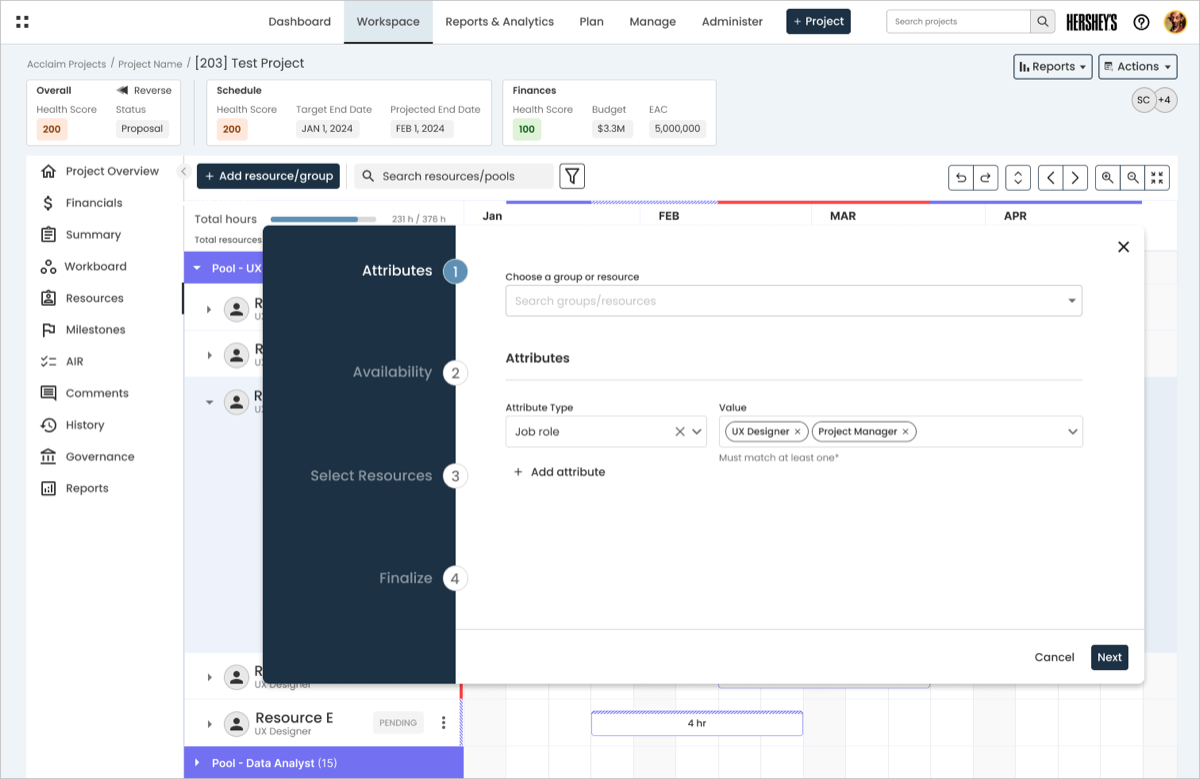Screen dimensions: 1200x779
Task: Click Add resource/group button
Action: [x=268, y=176]
